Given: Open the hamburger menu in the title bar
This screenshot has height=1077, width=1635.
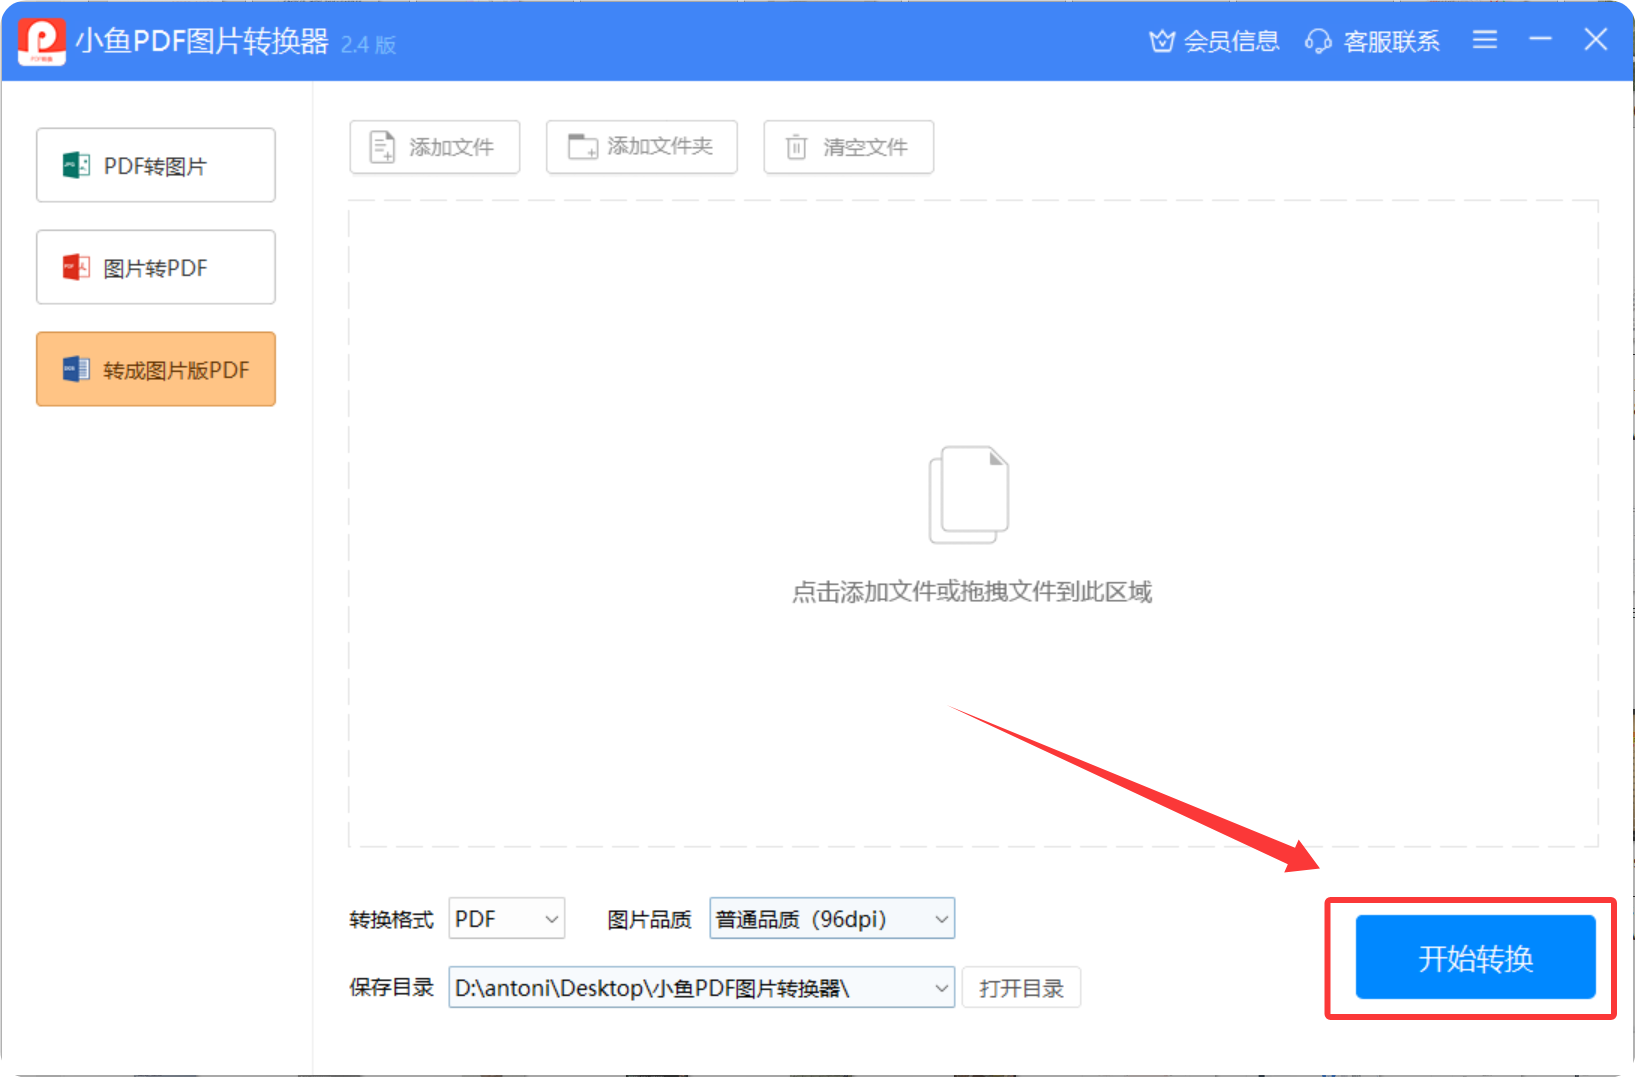Looking at the screenshot, I should 1484,40.
